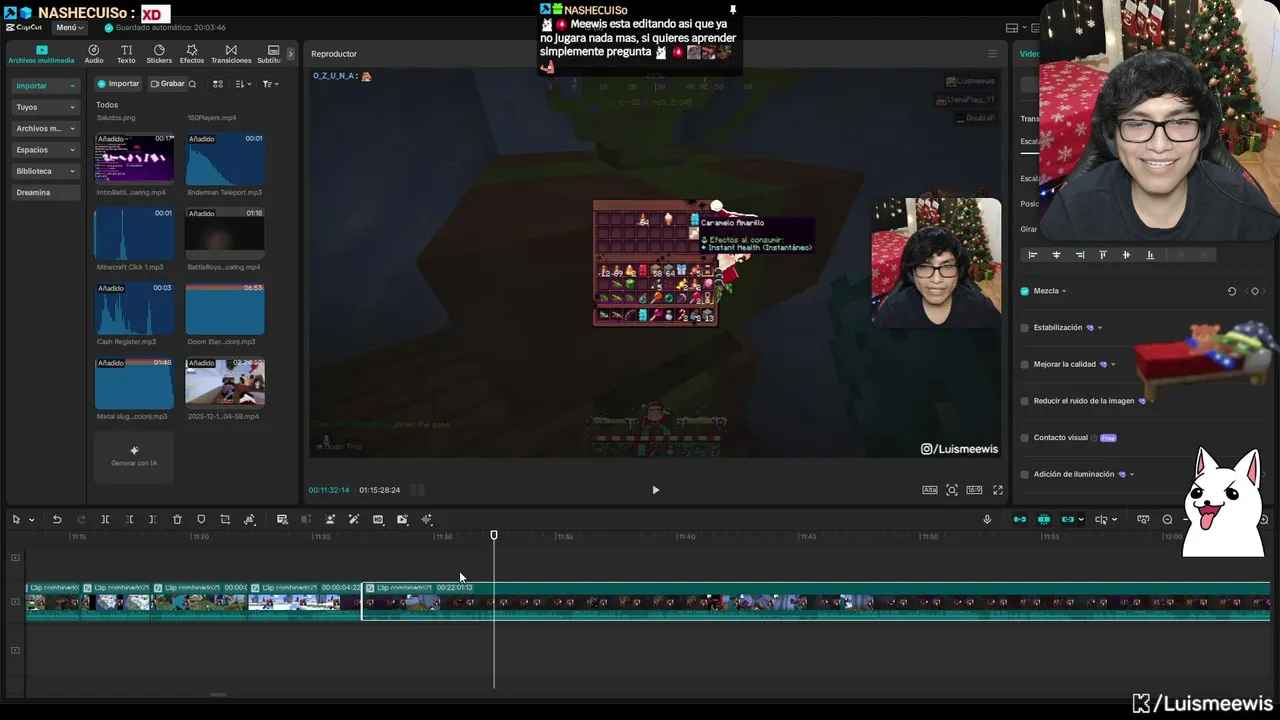
Task: Align to bottom with the alignment icon
Action: tap(1150, 255)
